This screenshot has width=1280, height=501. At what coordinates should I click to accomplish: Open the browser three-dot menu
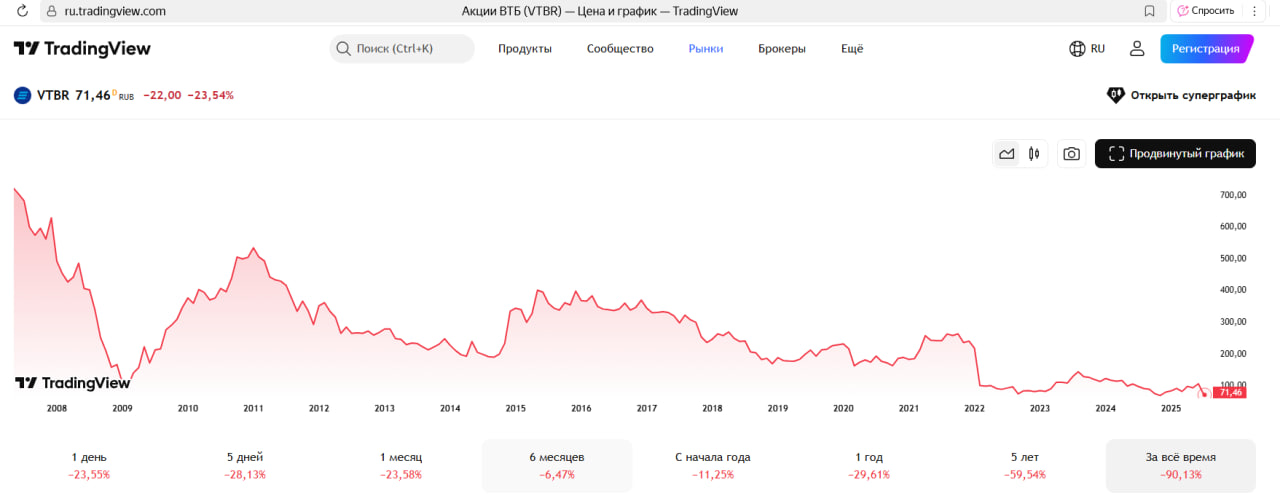coord(1254,11)
